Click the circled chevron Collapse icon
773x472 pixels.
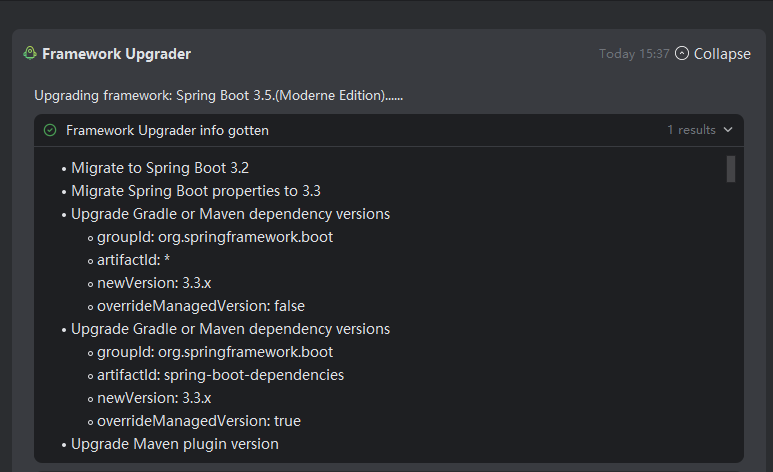pos(682,54)
